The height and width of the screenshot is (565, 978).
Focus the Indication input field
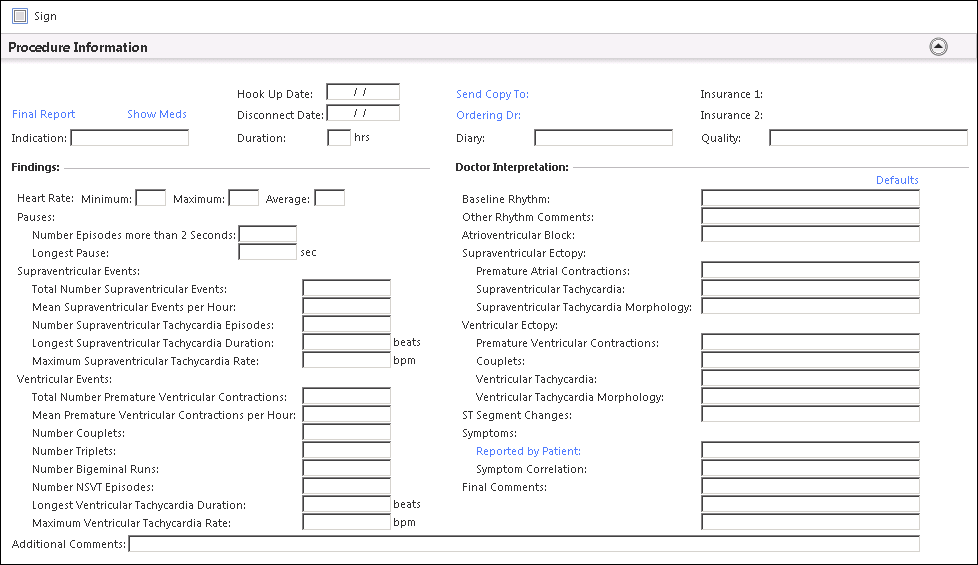(x=130, y=138)
